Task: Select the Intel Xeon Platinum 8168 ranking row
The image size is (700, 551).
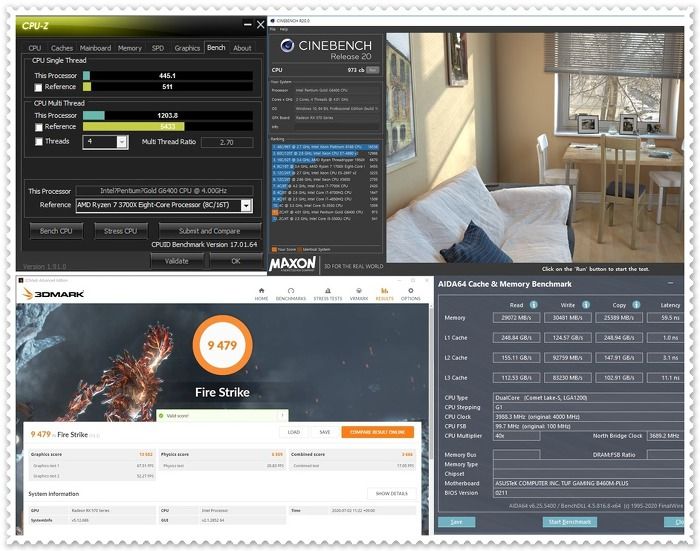Action: coord(325,146)
